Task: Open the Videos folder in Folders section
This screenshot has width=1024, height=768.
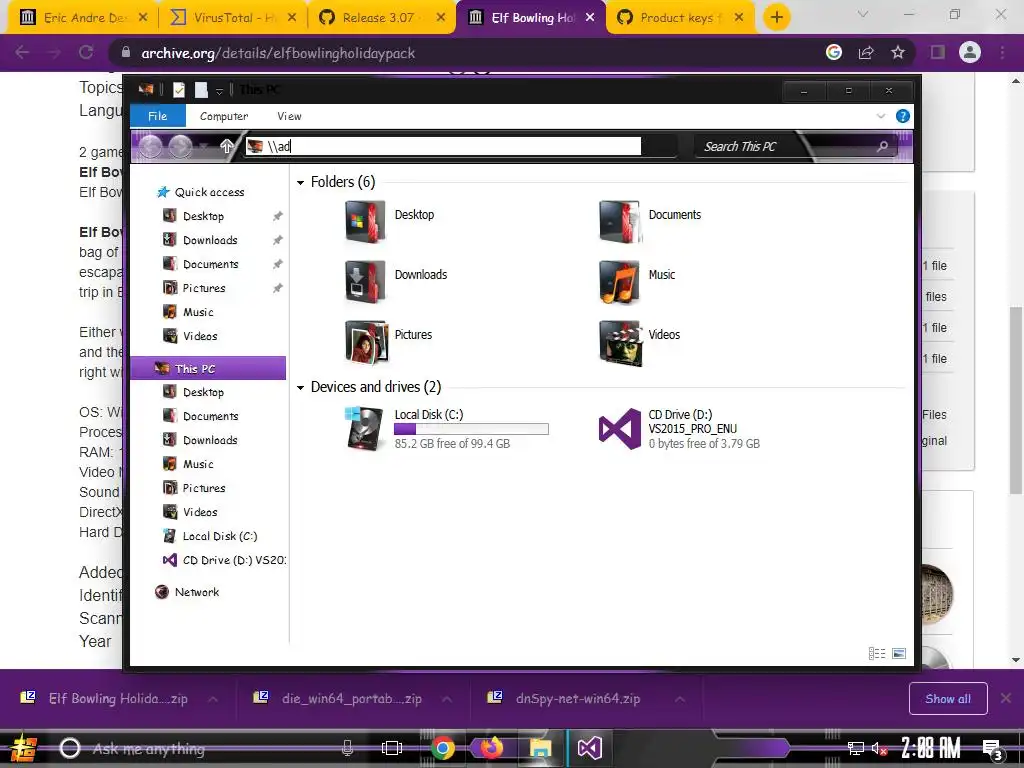Action: [640, 342]
